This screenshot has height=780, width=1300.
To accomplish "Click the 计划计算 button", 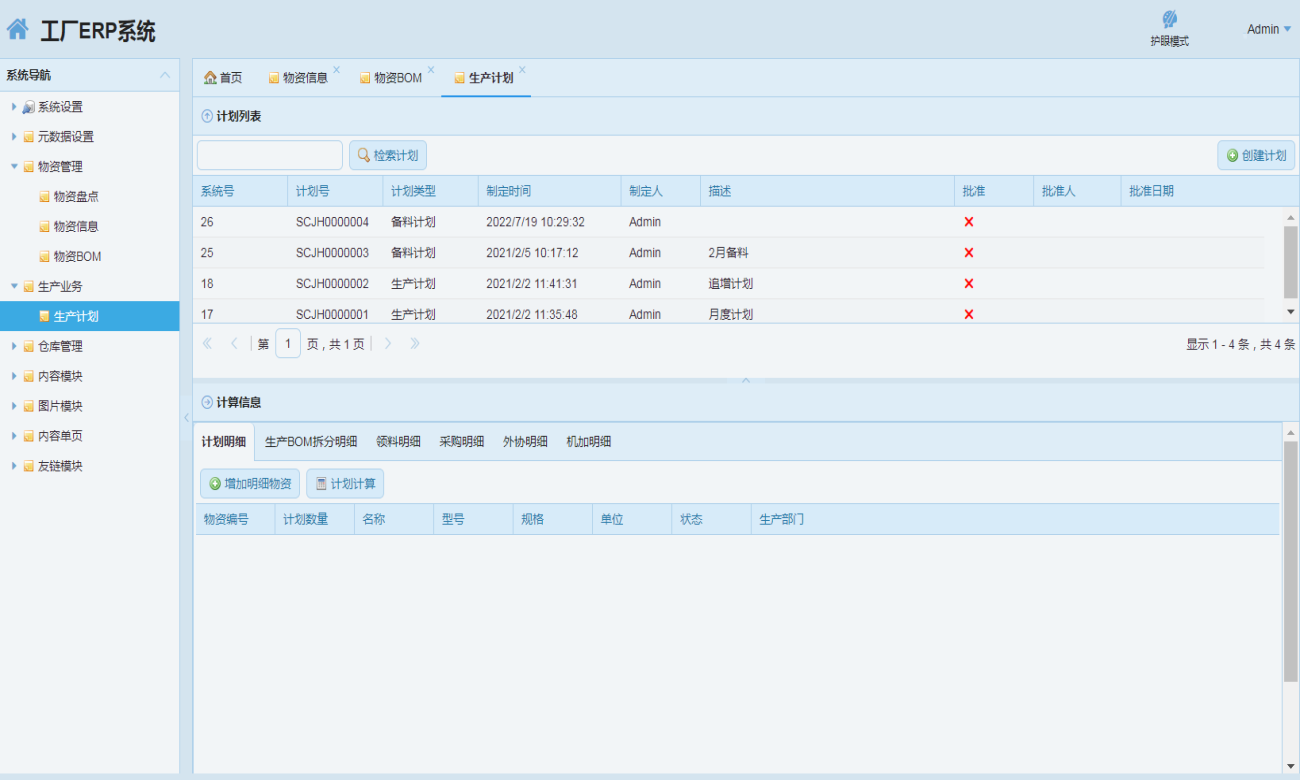I will (345, 484).
